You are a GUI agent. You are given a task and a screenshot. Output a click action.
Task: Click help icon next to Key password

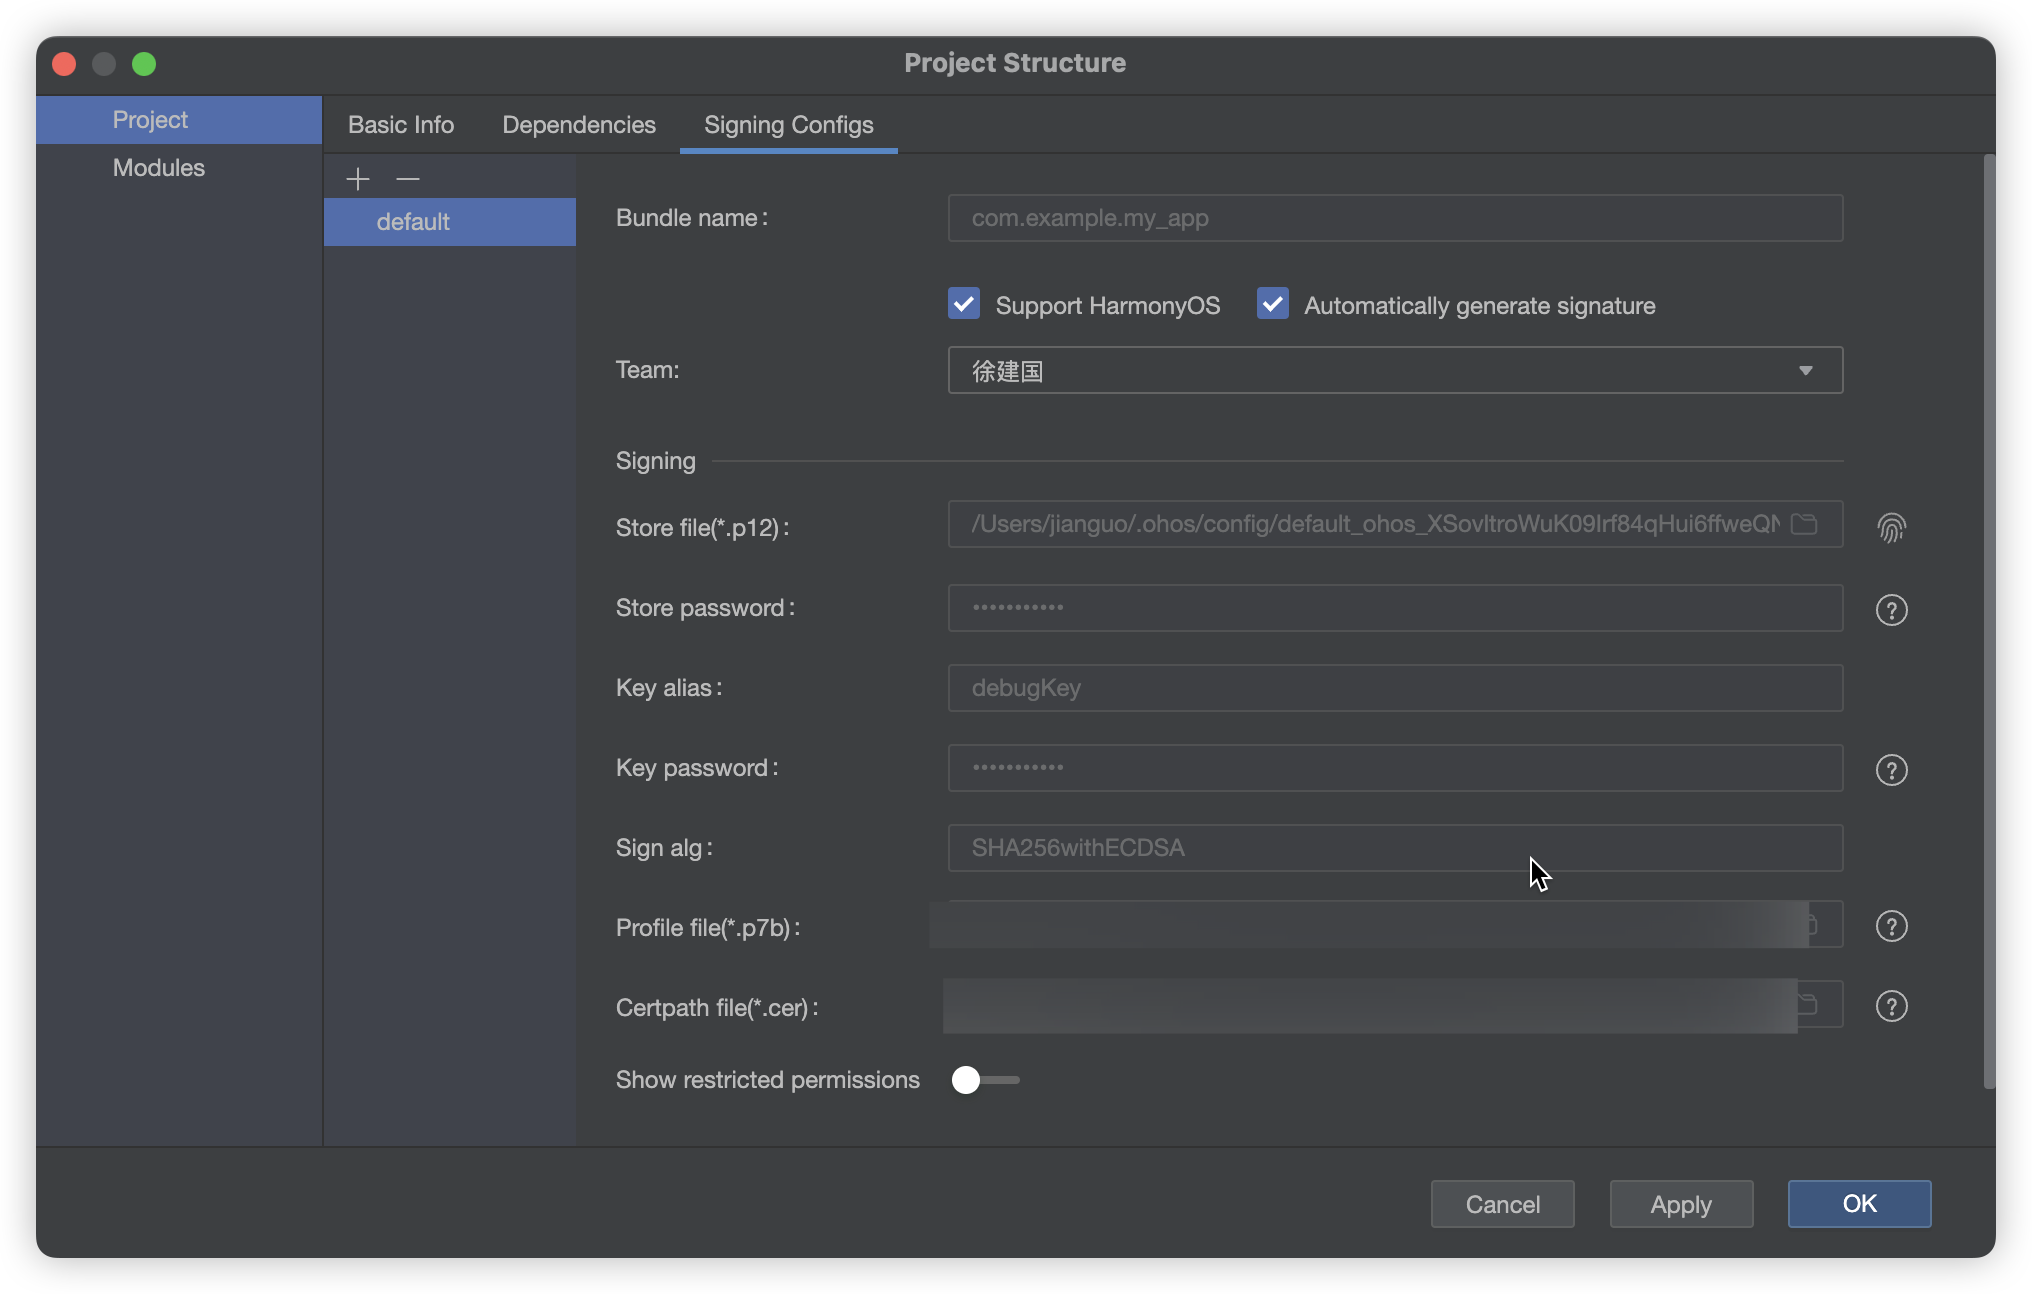click(x=1891, y=769)
